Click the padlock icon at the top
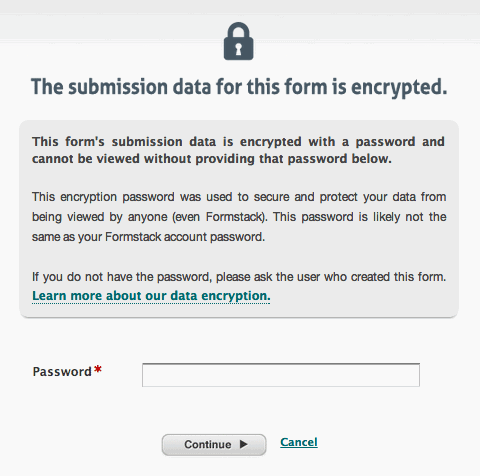 [238, 41]
